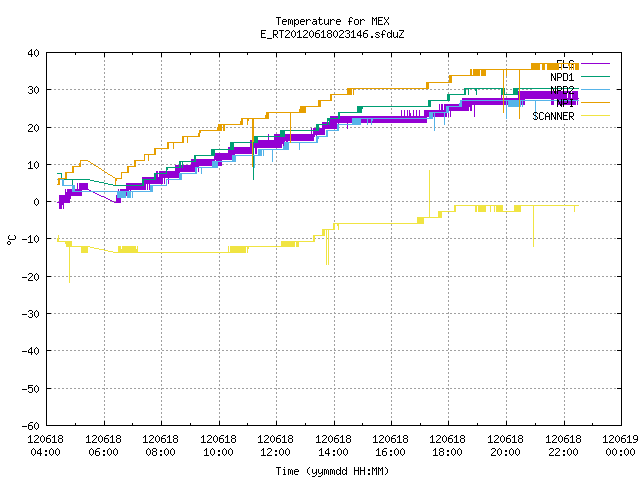The width and height of the screenshot is (640, 480).
Task: Click the yellow SCANNER downward spike near 21:00
Action: [533, 226]
